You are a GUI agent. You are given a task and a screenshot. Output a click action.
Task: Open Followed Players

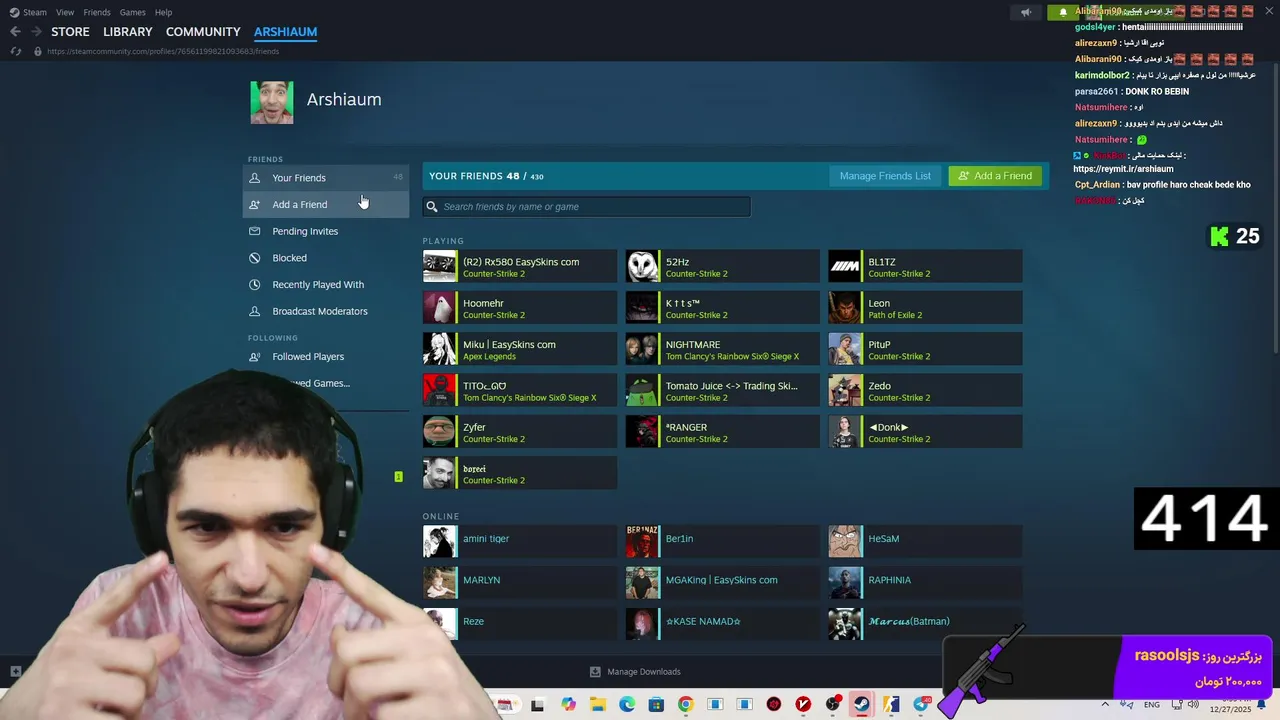tap(326, 357)
